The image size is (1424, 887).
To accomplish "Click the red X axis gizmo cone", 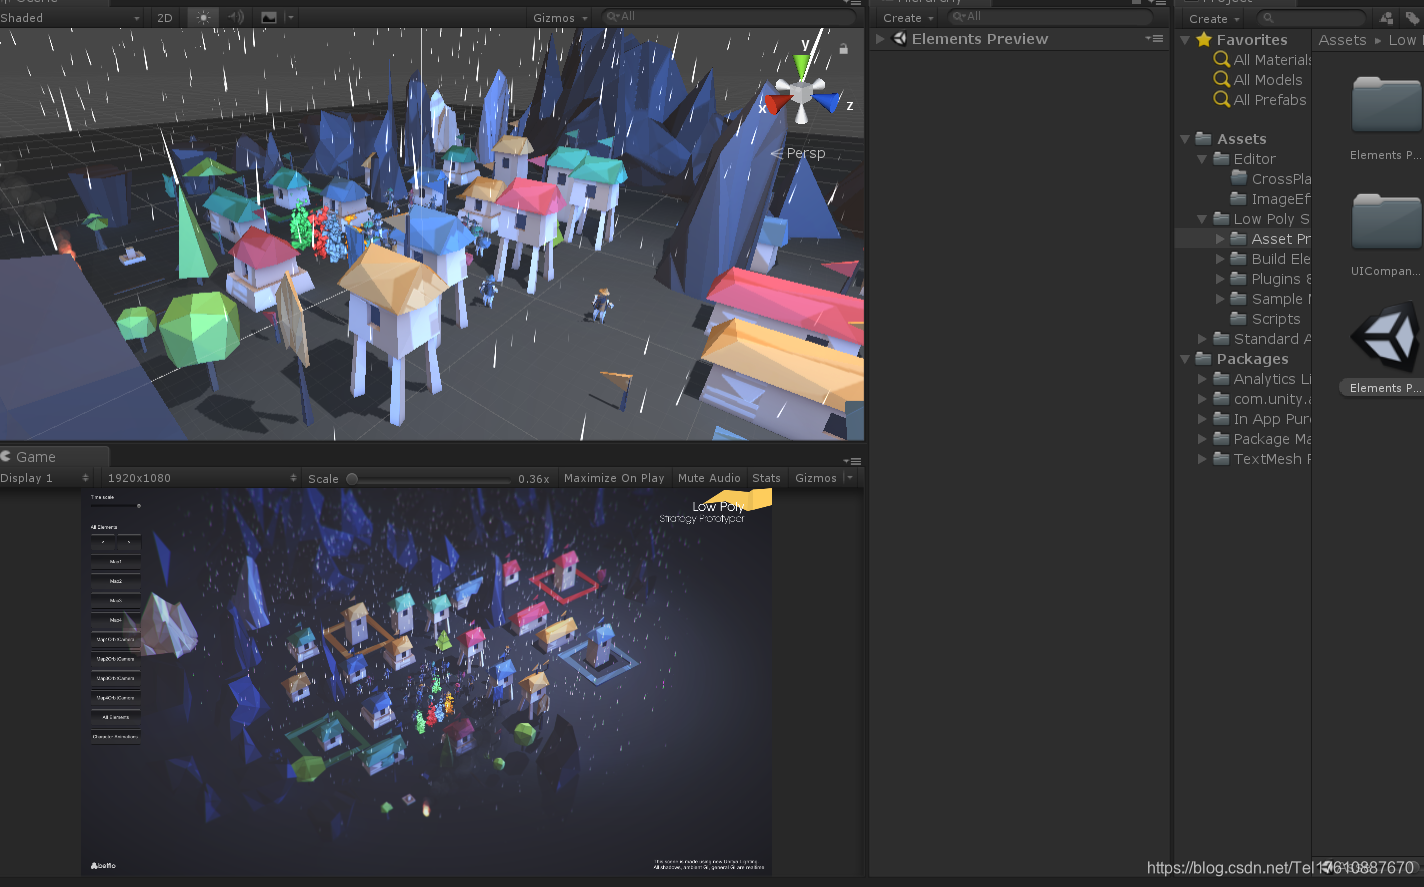I will coord(777,102).
